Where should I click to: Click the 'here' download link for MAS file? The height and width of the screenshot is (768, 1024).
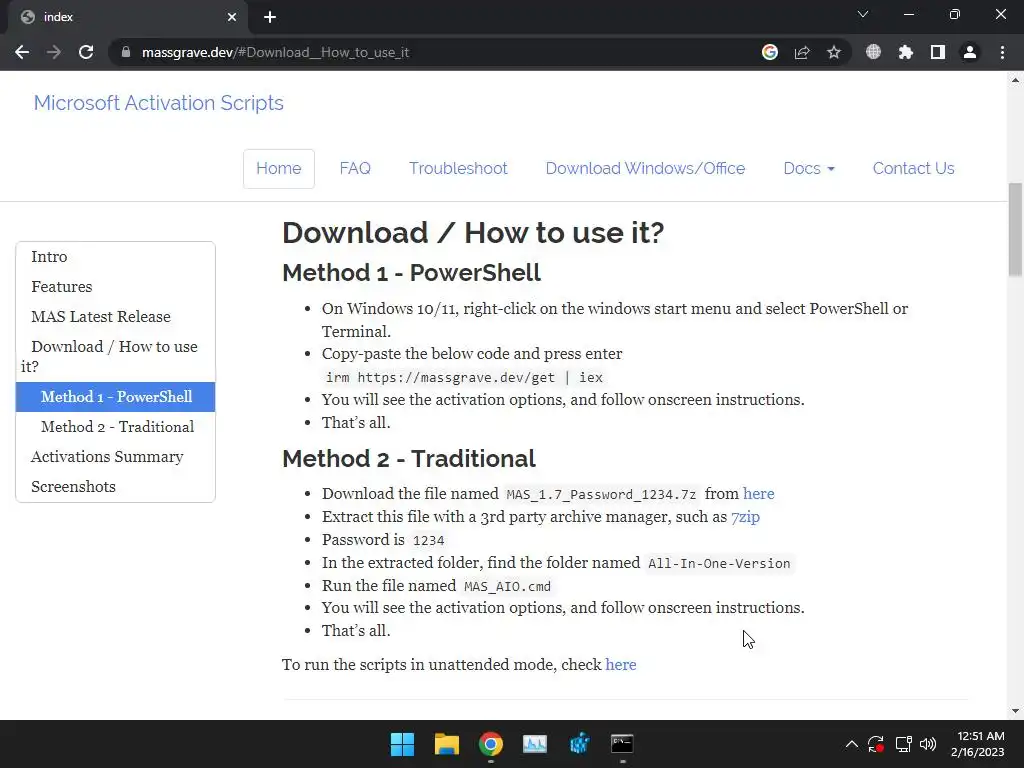coord(759,494)
